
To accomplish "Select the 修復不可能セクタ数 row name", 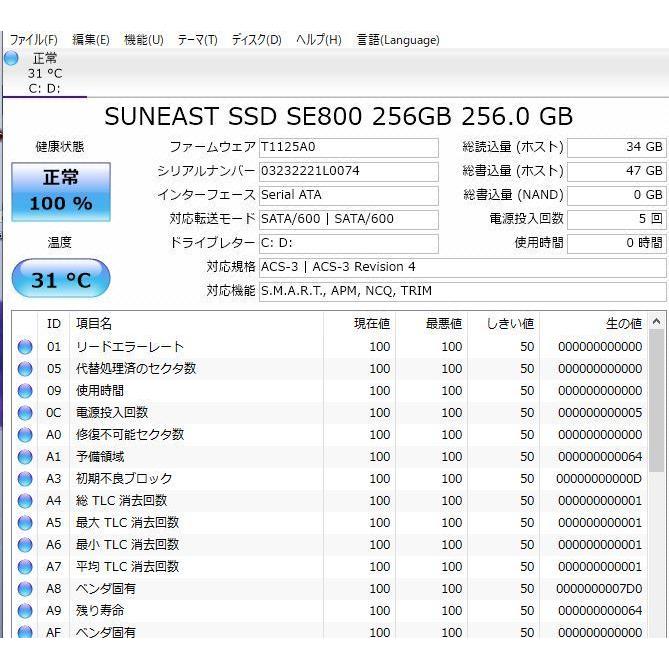I will 130,435.
